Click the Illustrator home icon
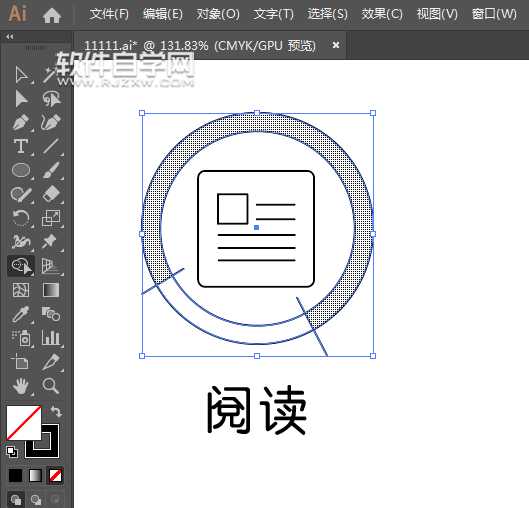Screen dimensions: 529x508 coord(52,15)
